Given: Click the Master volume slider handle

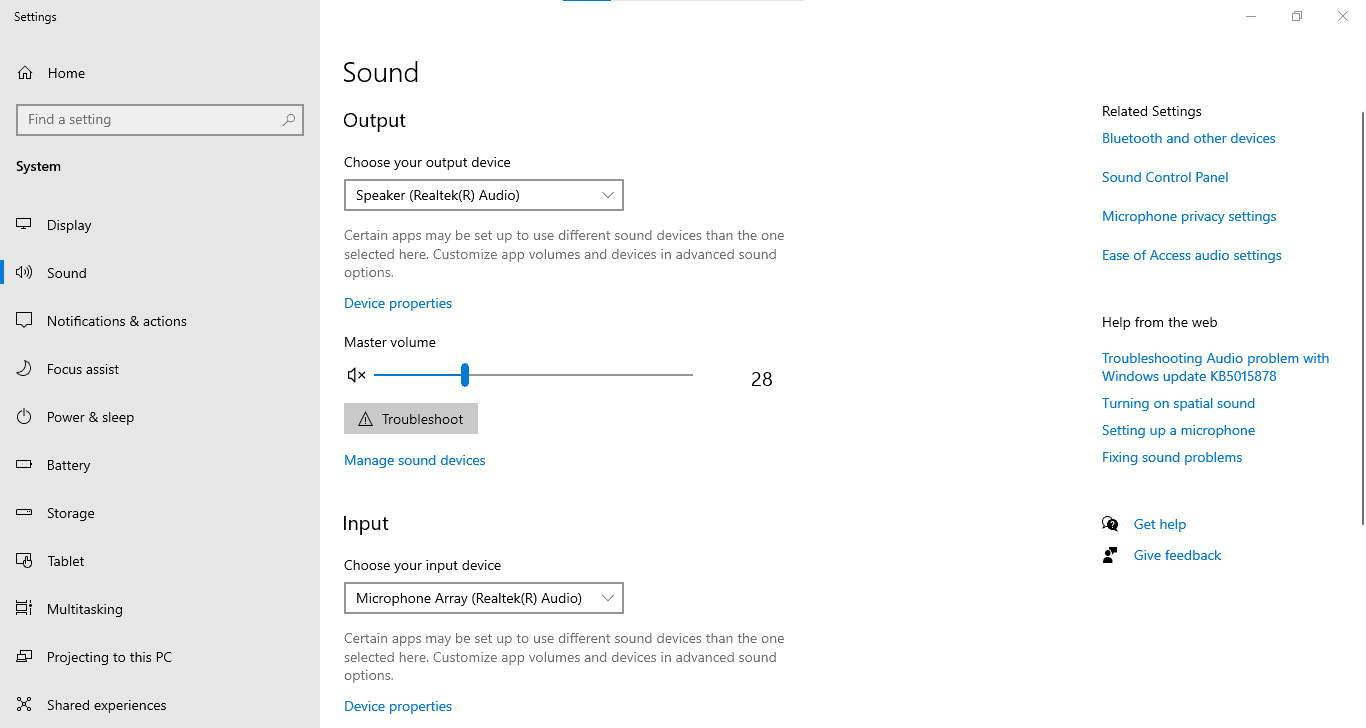Looking at the screenshot, I should tap(465, 375).
